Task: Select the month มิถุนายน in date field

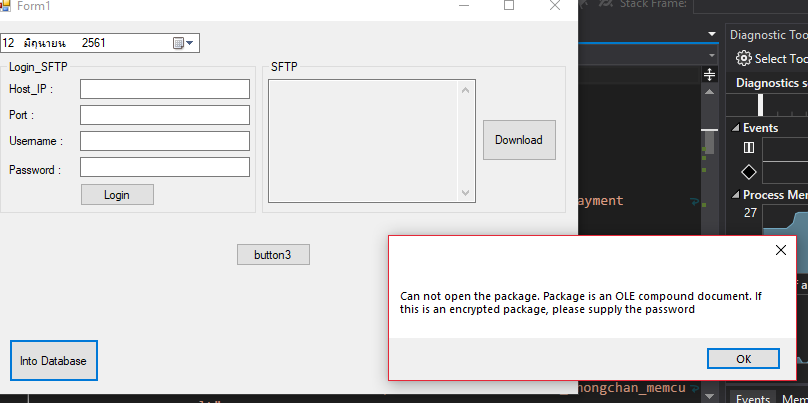Action: [x=45, y=43]
